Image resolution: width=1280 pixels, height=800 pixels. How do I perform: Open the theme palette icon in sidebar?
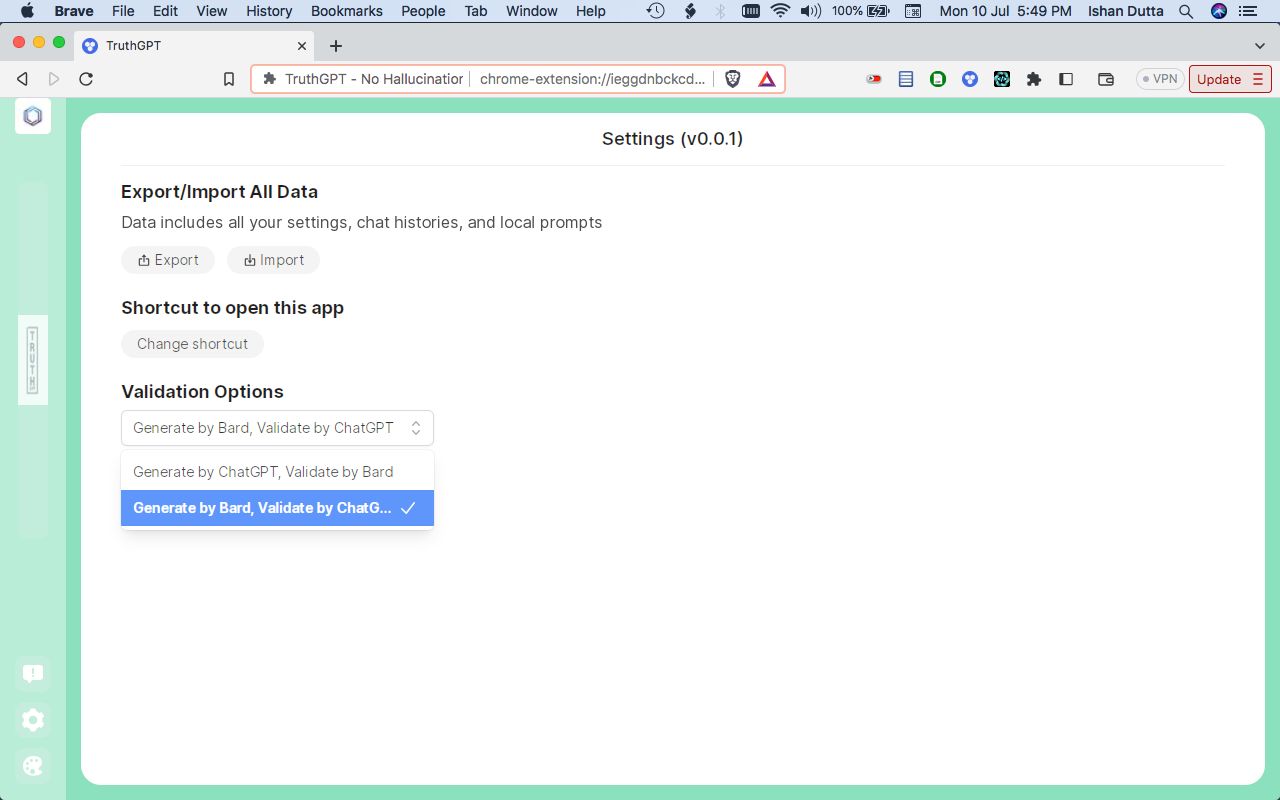pyautogui.click(x=32, y=765)
